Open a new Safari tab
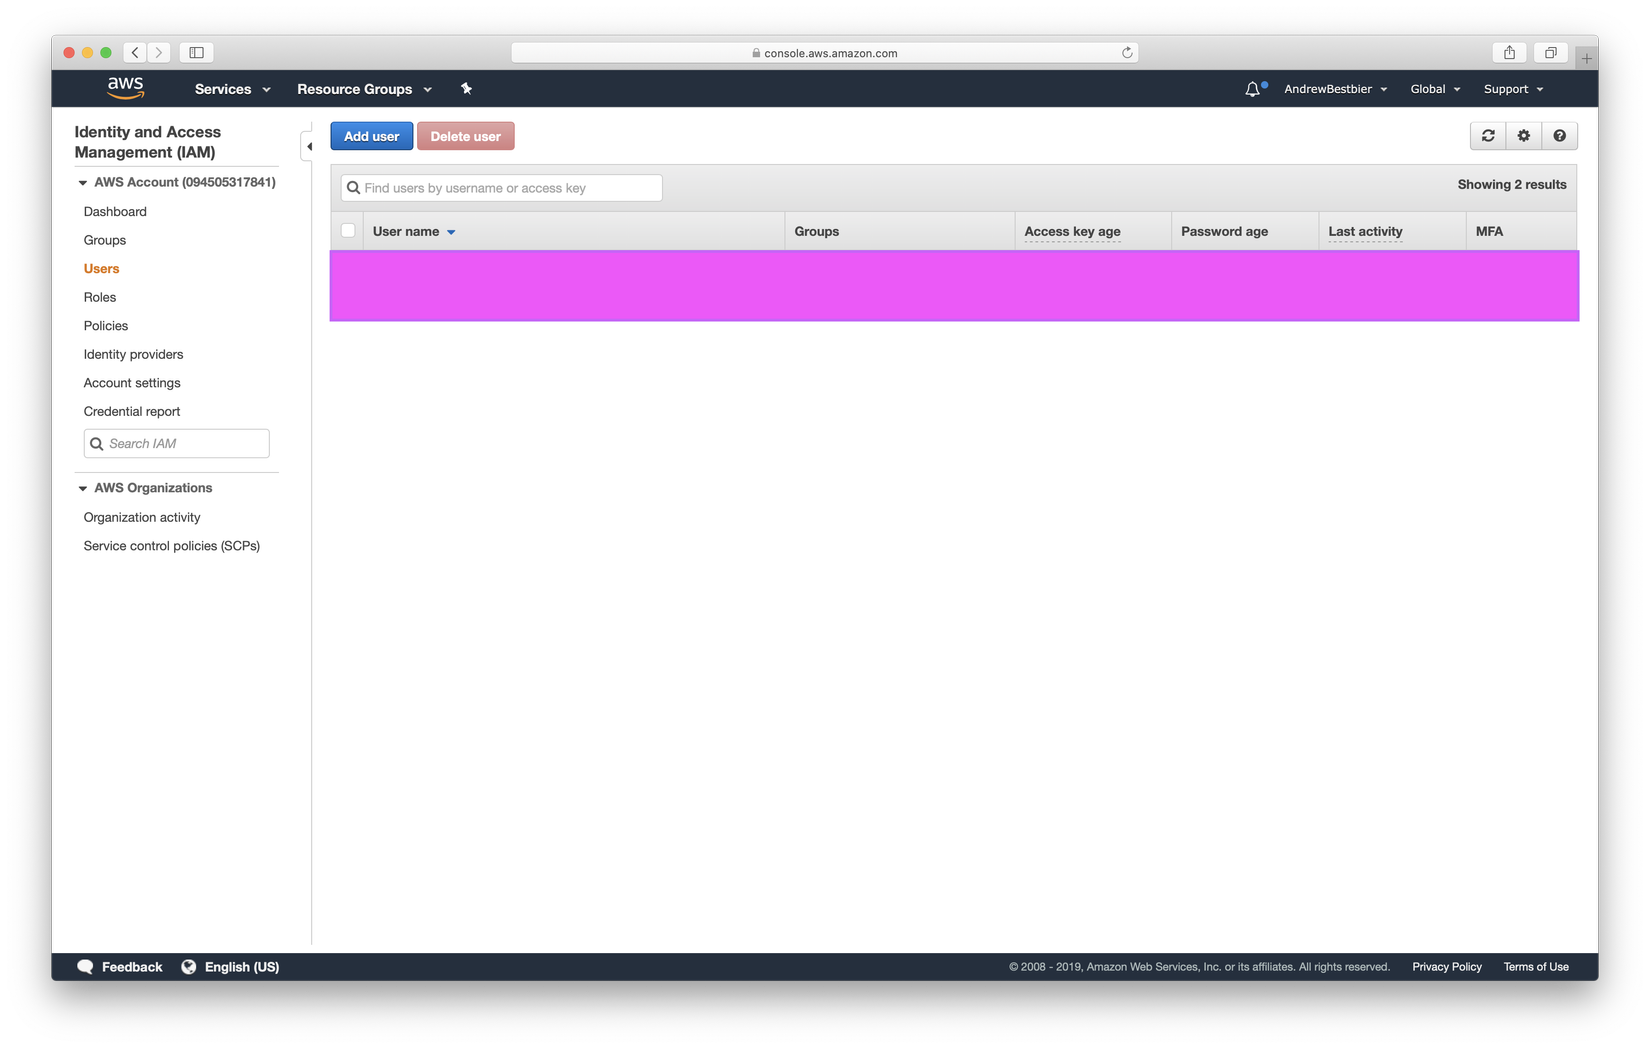Viewport: 1650px width, 1049px height. (x=1587, y=58)
